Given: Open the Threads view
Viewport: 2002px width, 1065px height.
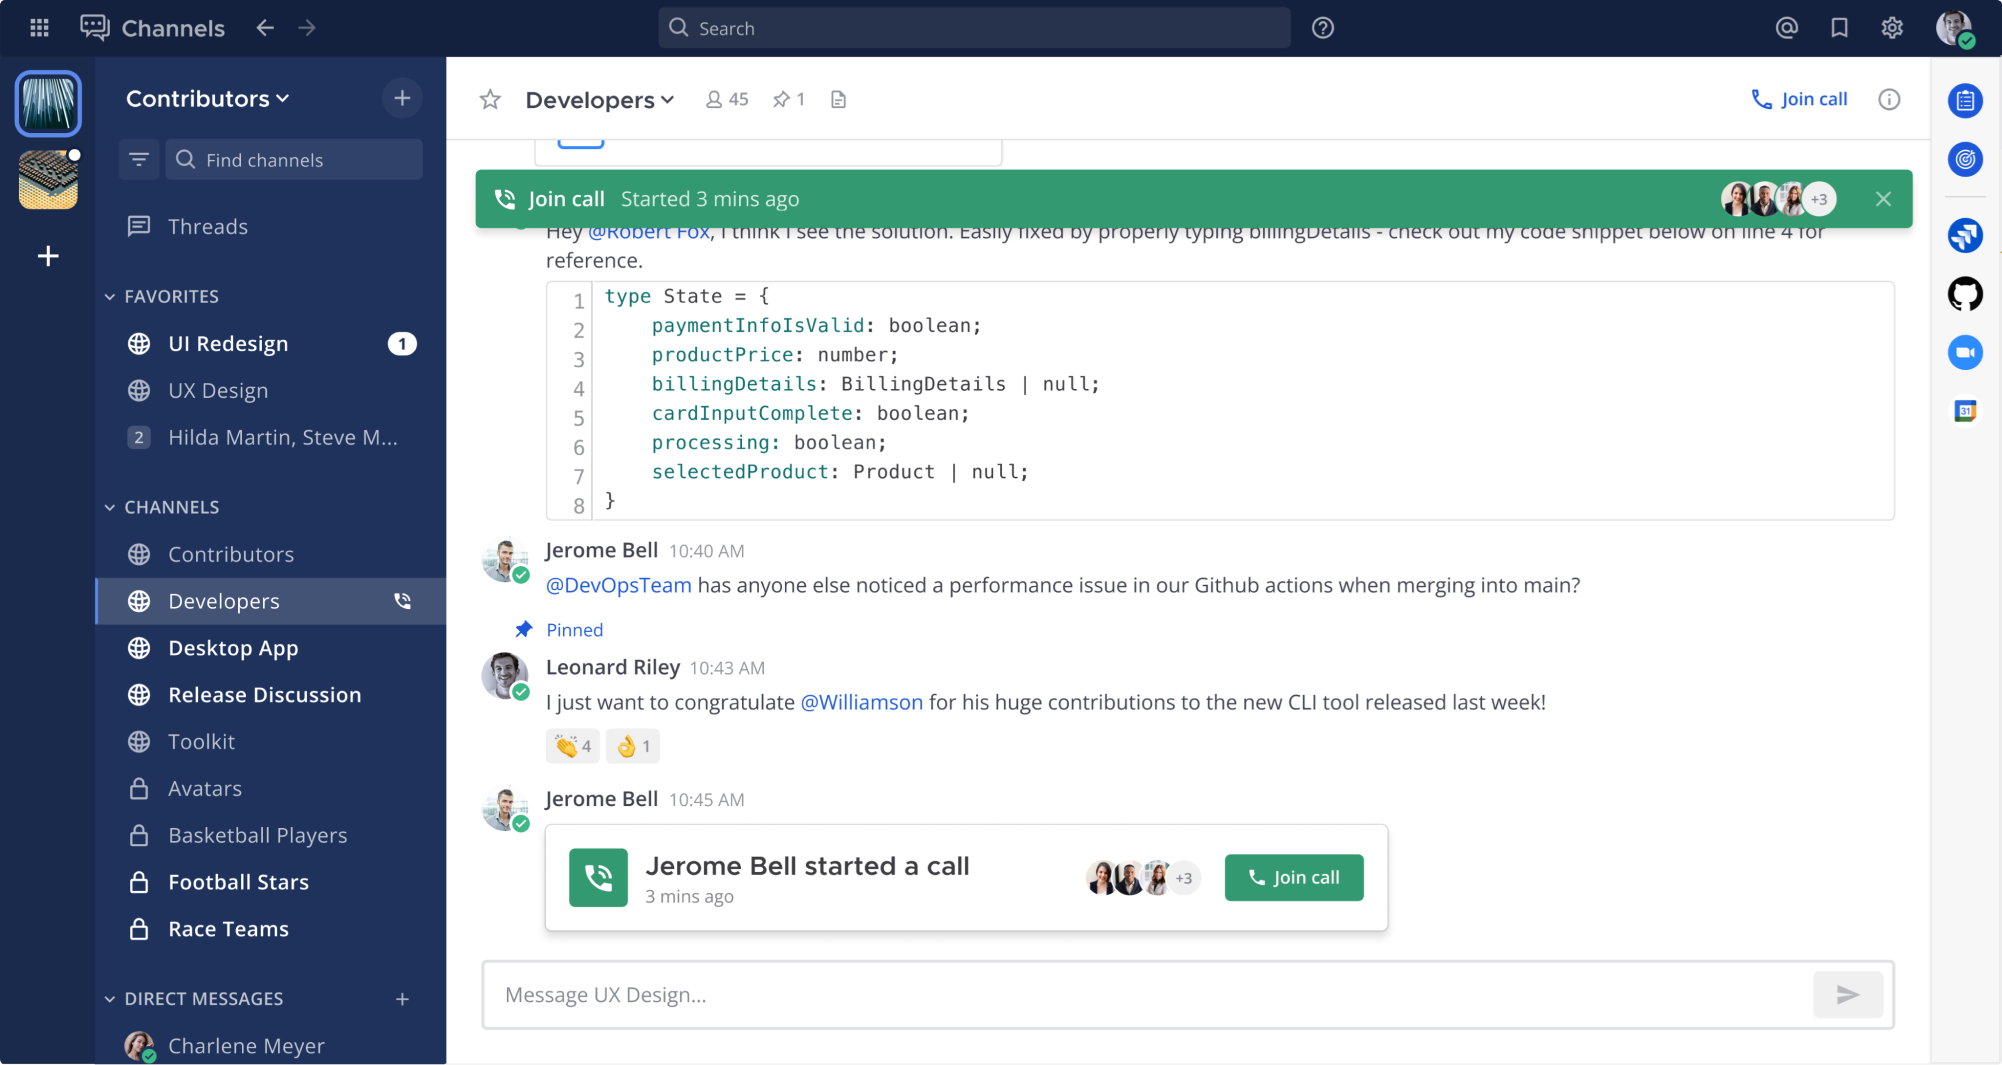Looking at the screenshot, I should pyautogui.click(x=207, y=226).
